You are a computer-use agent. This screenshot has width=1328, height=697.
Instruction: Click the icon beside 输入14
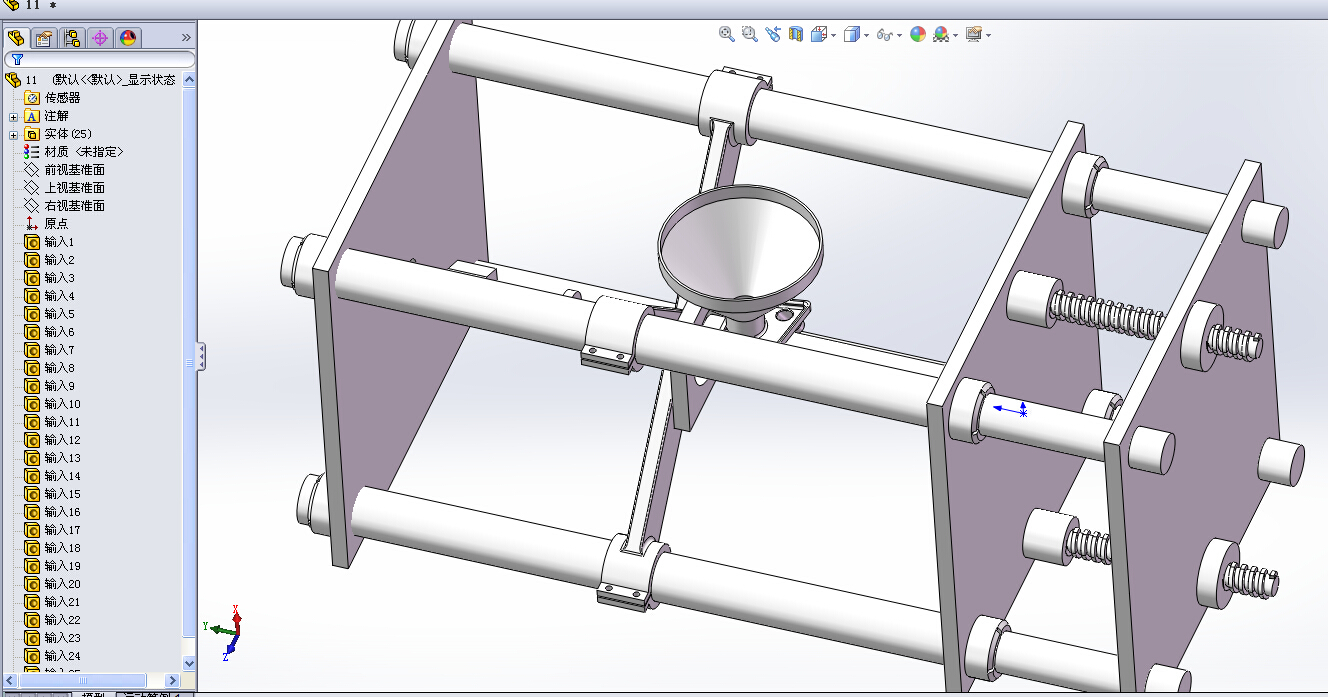32,476
